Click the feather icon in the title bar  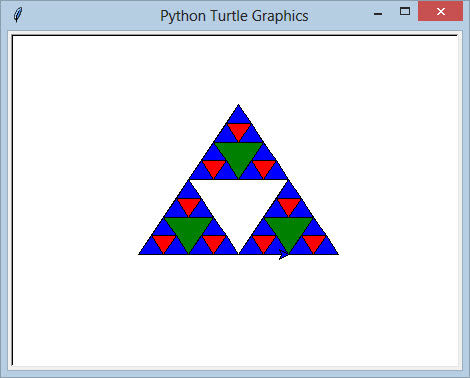(x=18, y=15)
